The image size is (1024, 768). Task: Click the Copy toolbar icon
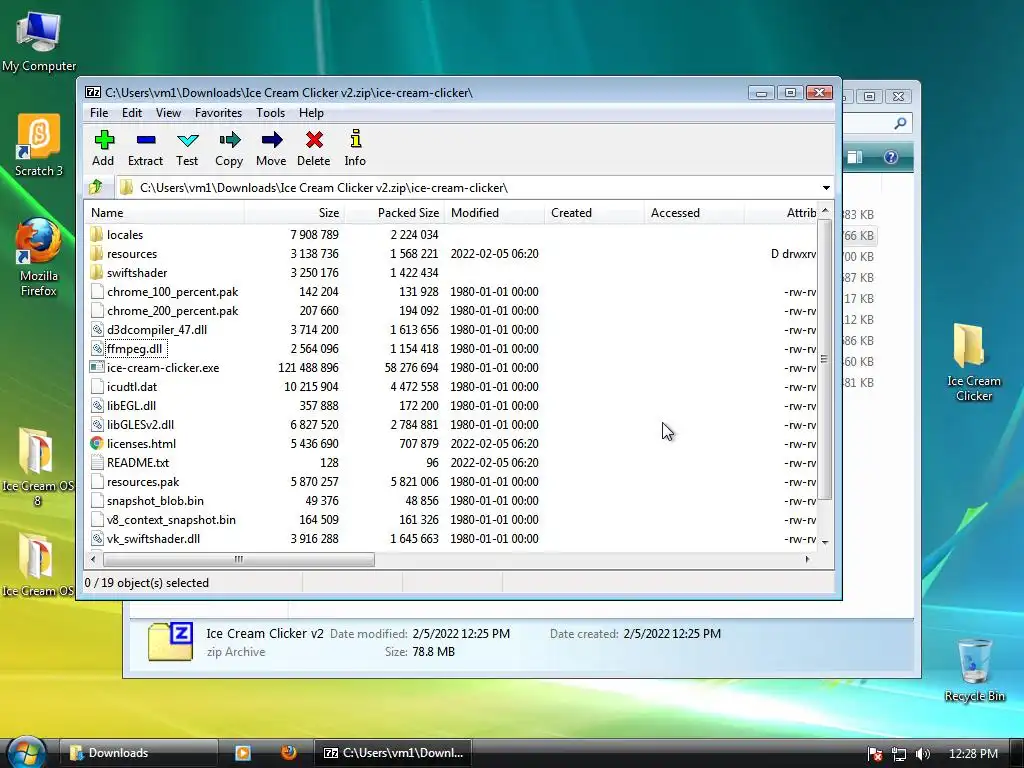(229, 148)
